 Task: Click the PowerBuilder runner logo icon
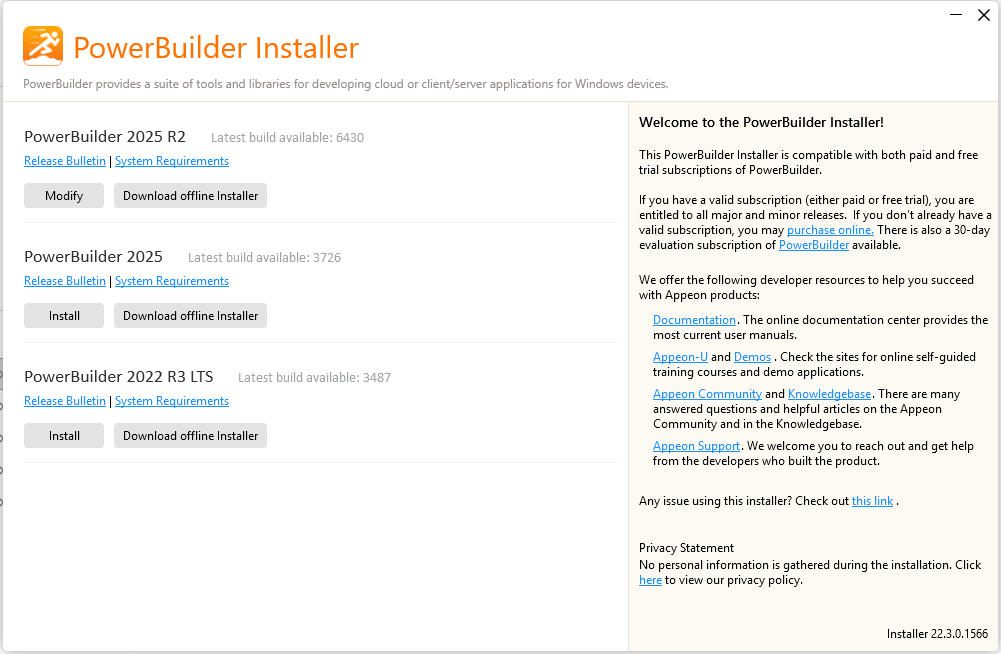coord(43,46)
